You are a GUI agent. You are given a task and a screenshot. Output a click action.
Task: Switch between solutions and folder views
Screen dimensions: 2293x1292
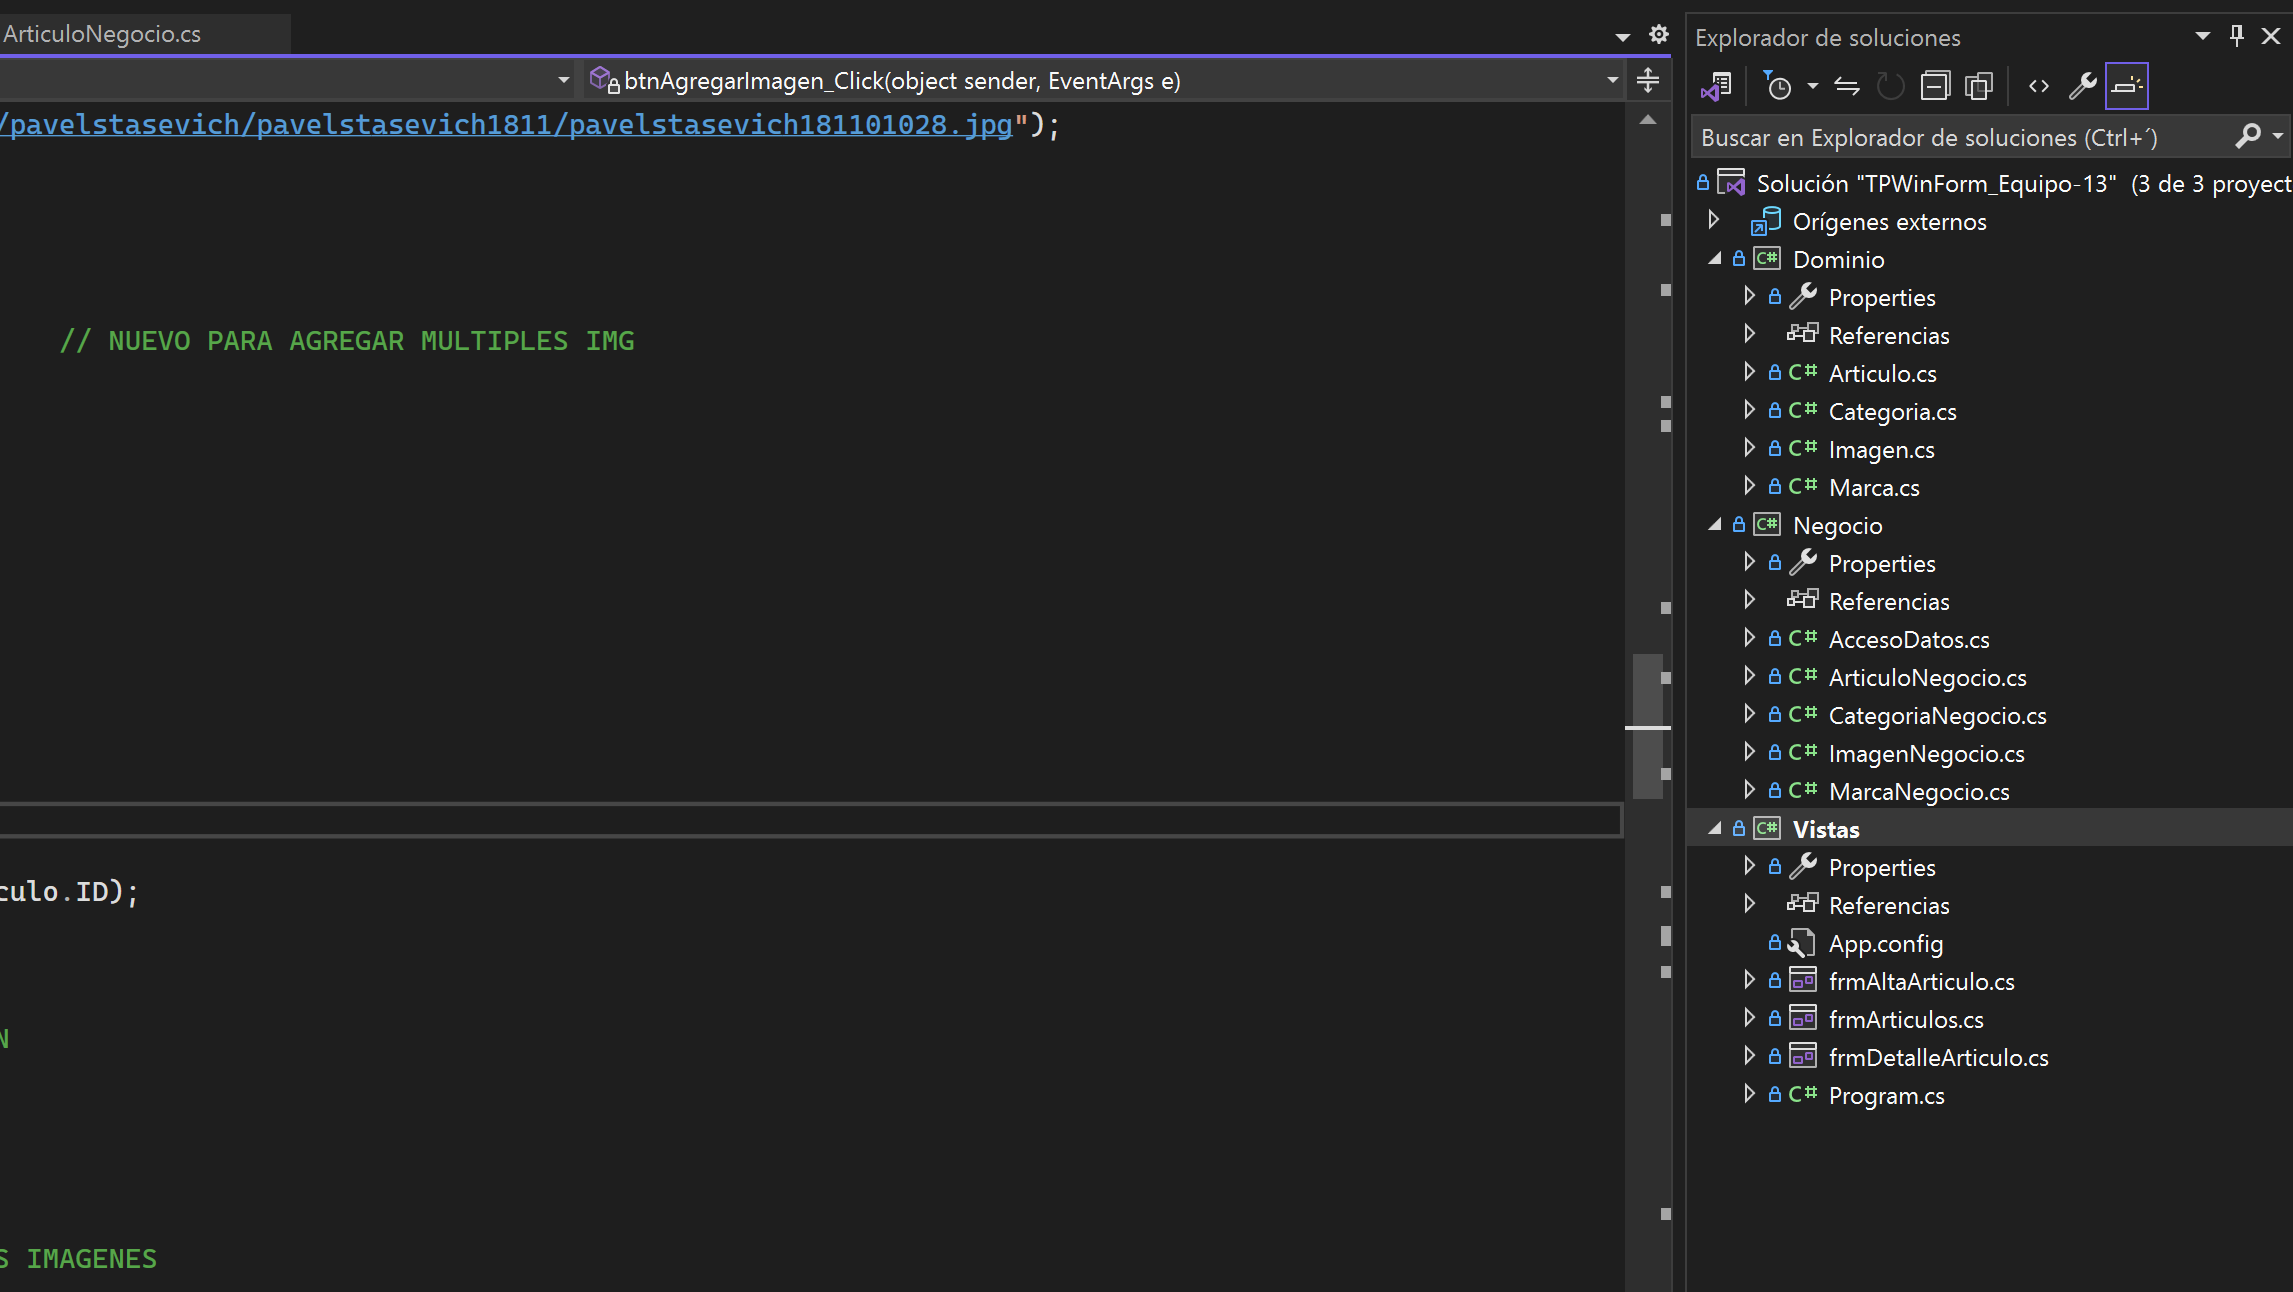tap(1717, 87)
